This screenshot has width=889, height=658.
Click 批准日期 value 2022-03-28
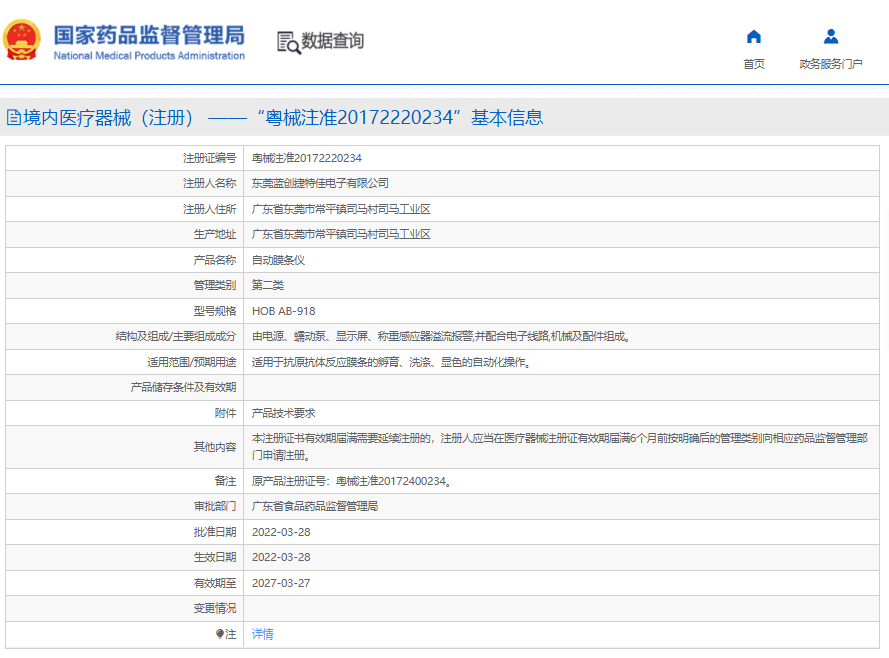click(281, 532)
